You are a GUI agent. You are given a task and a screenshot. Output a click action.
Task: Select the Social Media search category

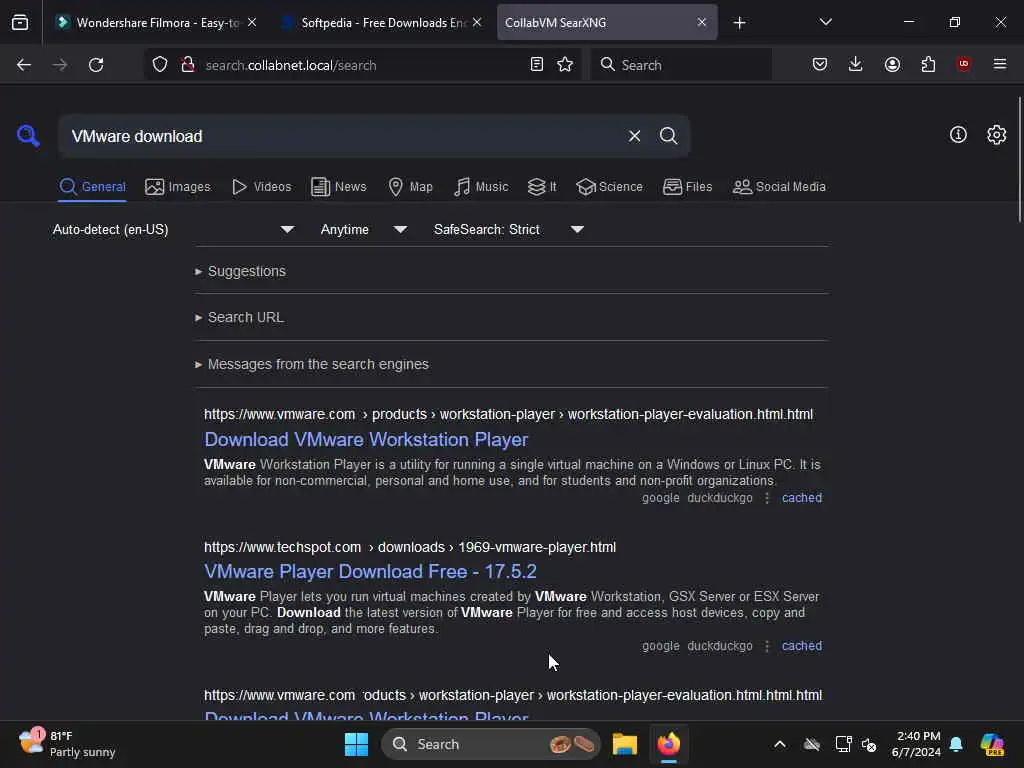779,187
